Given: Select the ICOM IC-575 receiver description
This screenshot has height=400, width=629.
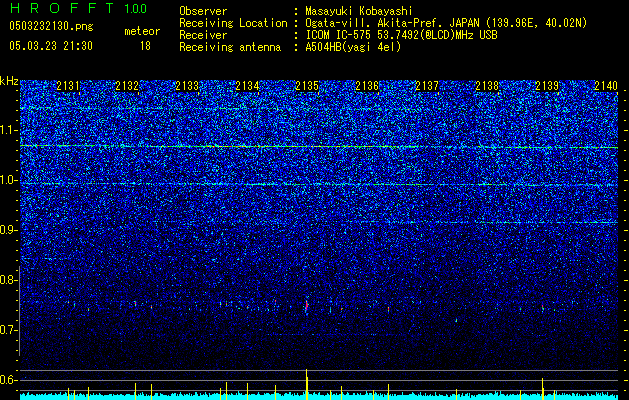Looking at the screenshot, I should (401, 35).
